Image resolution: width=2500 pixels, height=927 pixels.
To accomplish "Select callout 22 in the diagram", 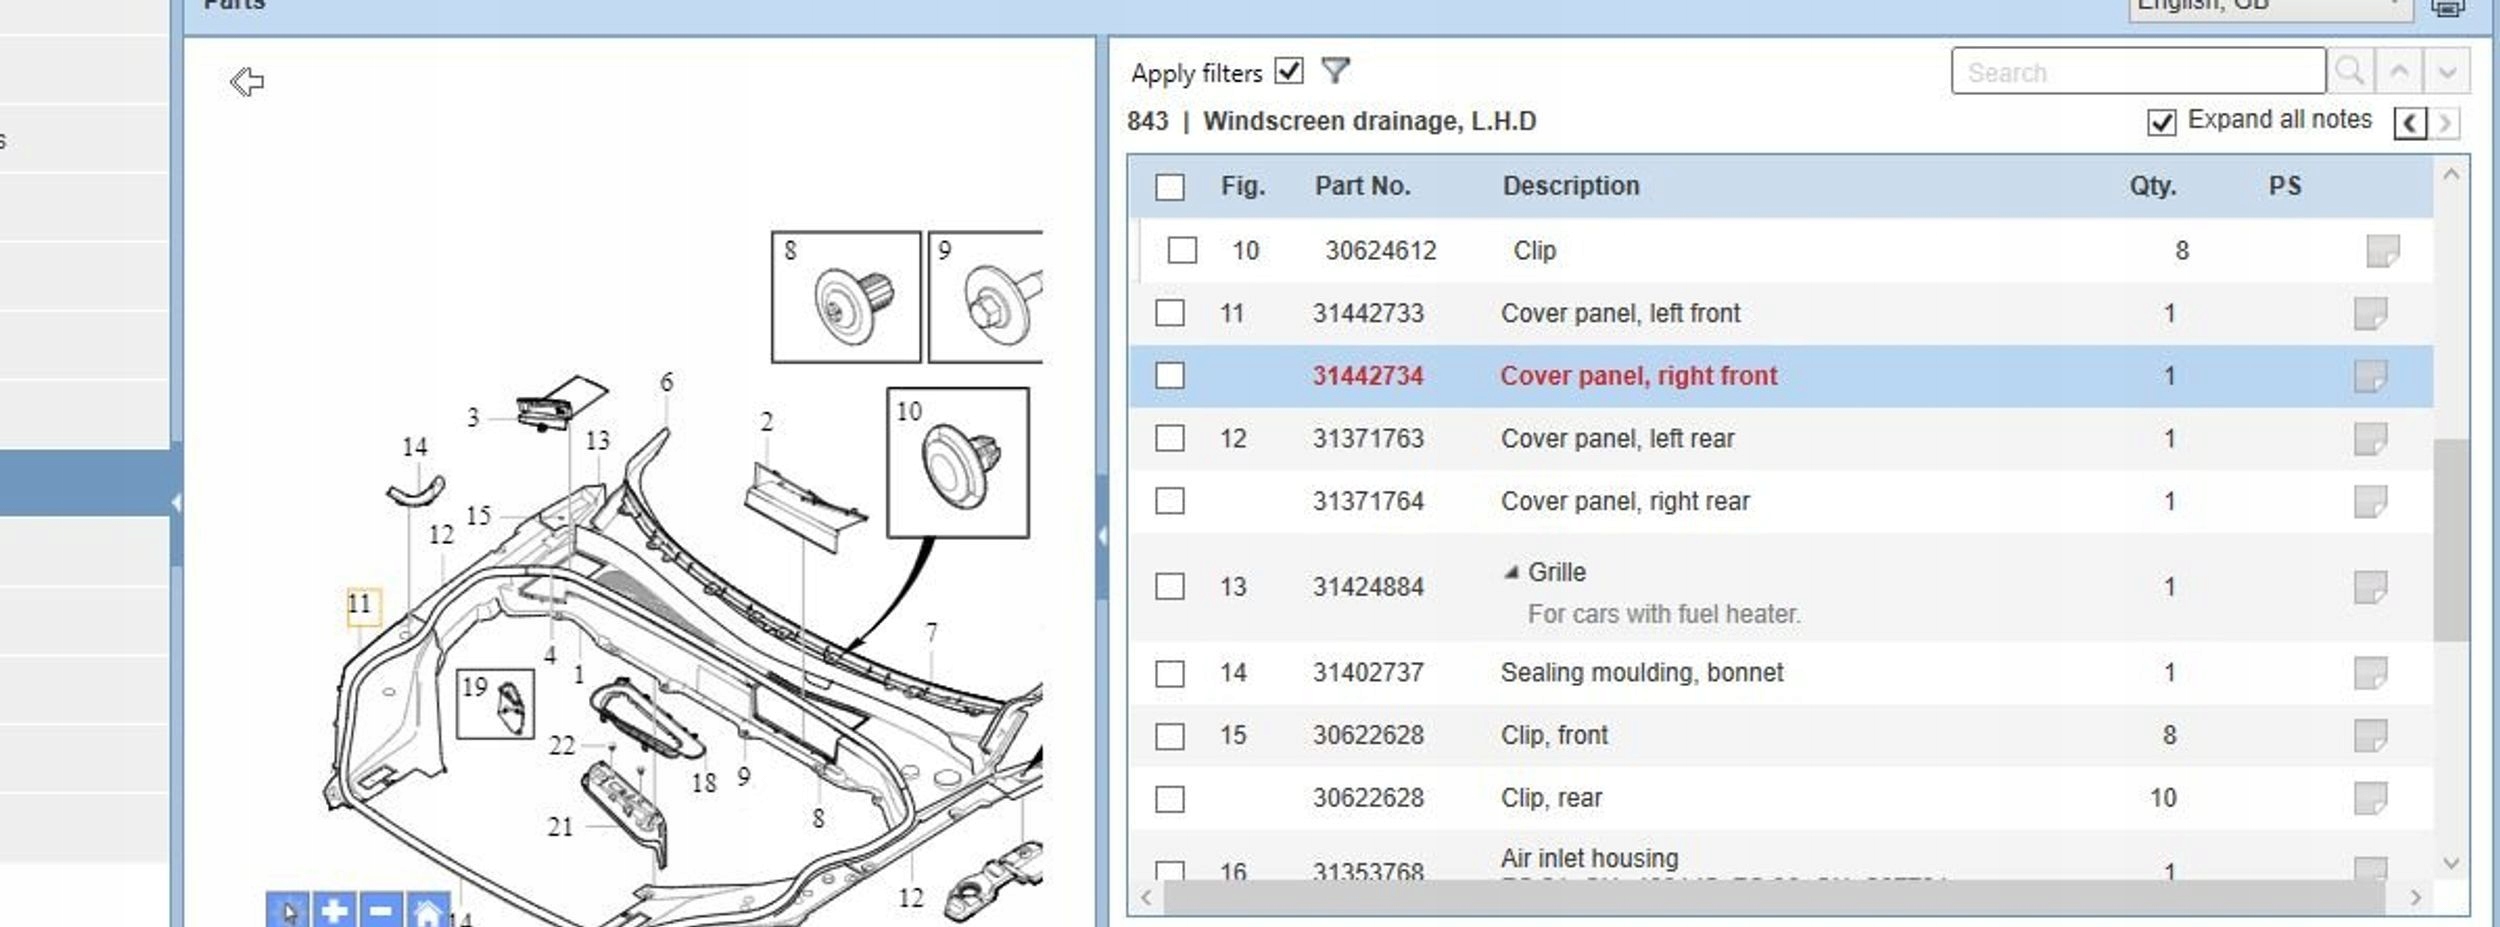I will tap(562, 746).
